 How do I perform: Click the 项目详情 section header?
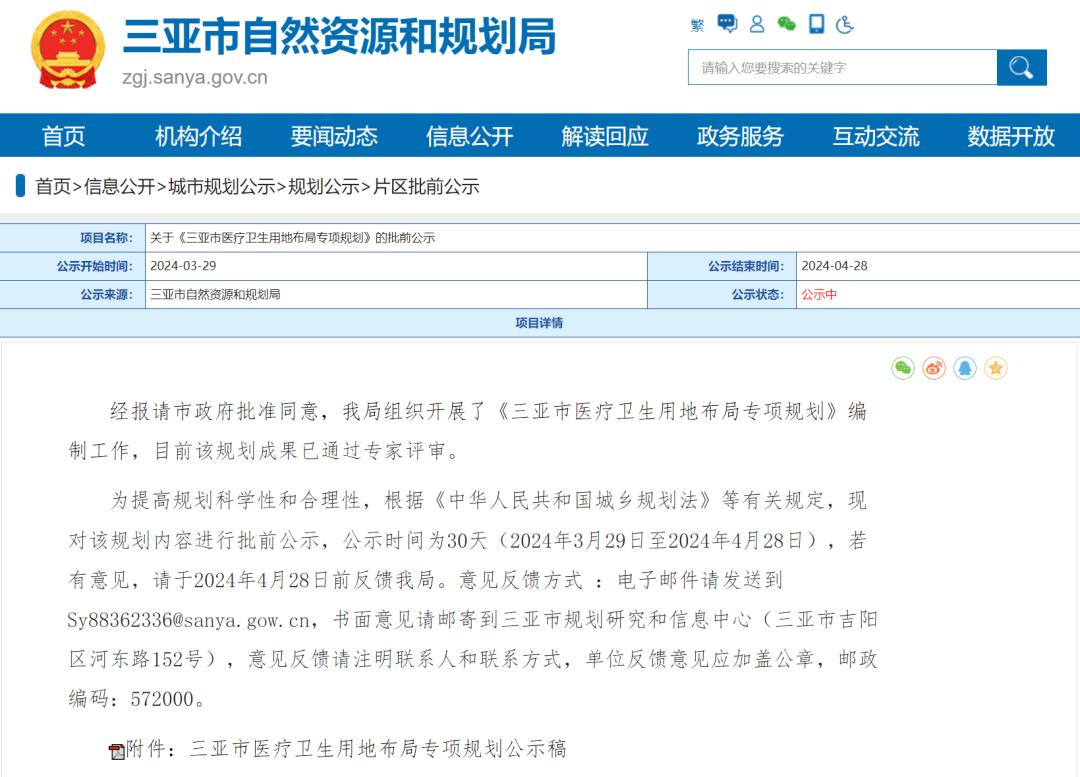click(539, 322)
